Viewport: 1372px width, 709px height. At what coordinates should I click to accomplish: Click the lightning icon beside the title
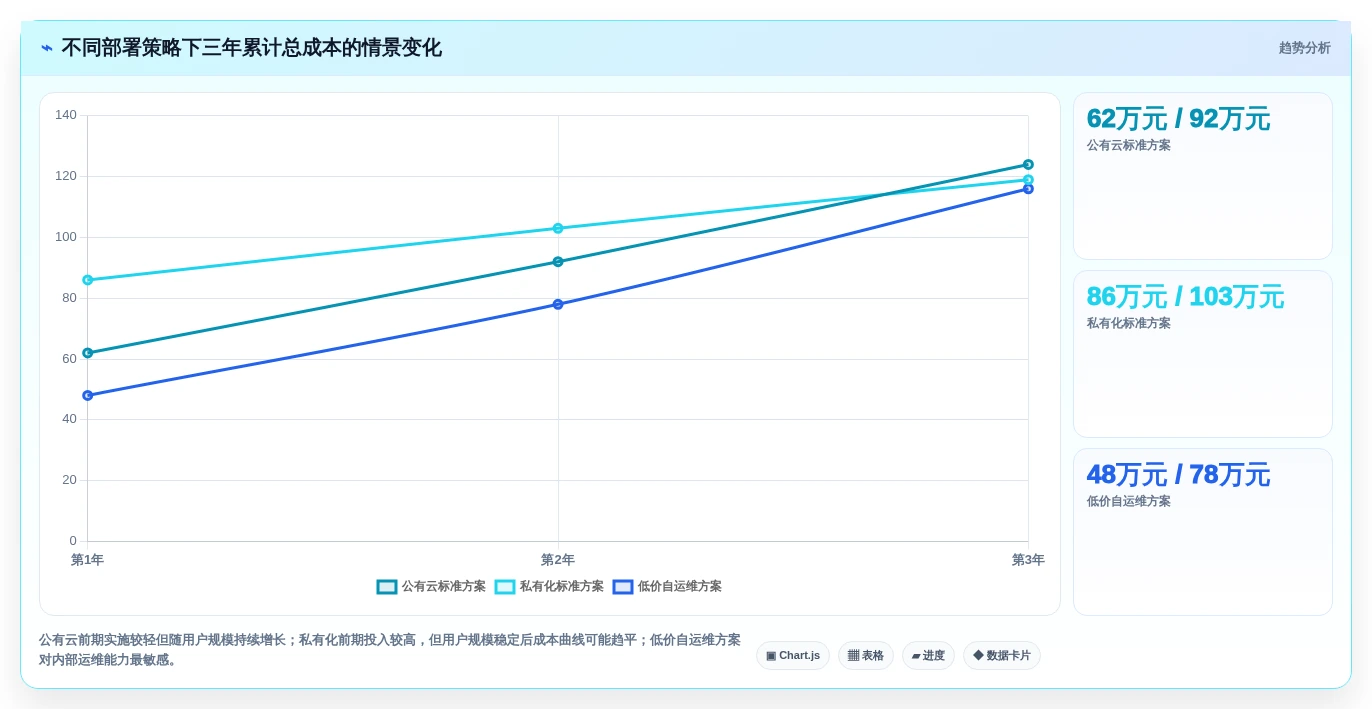pyautogui.click(x=47, y=48)
